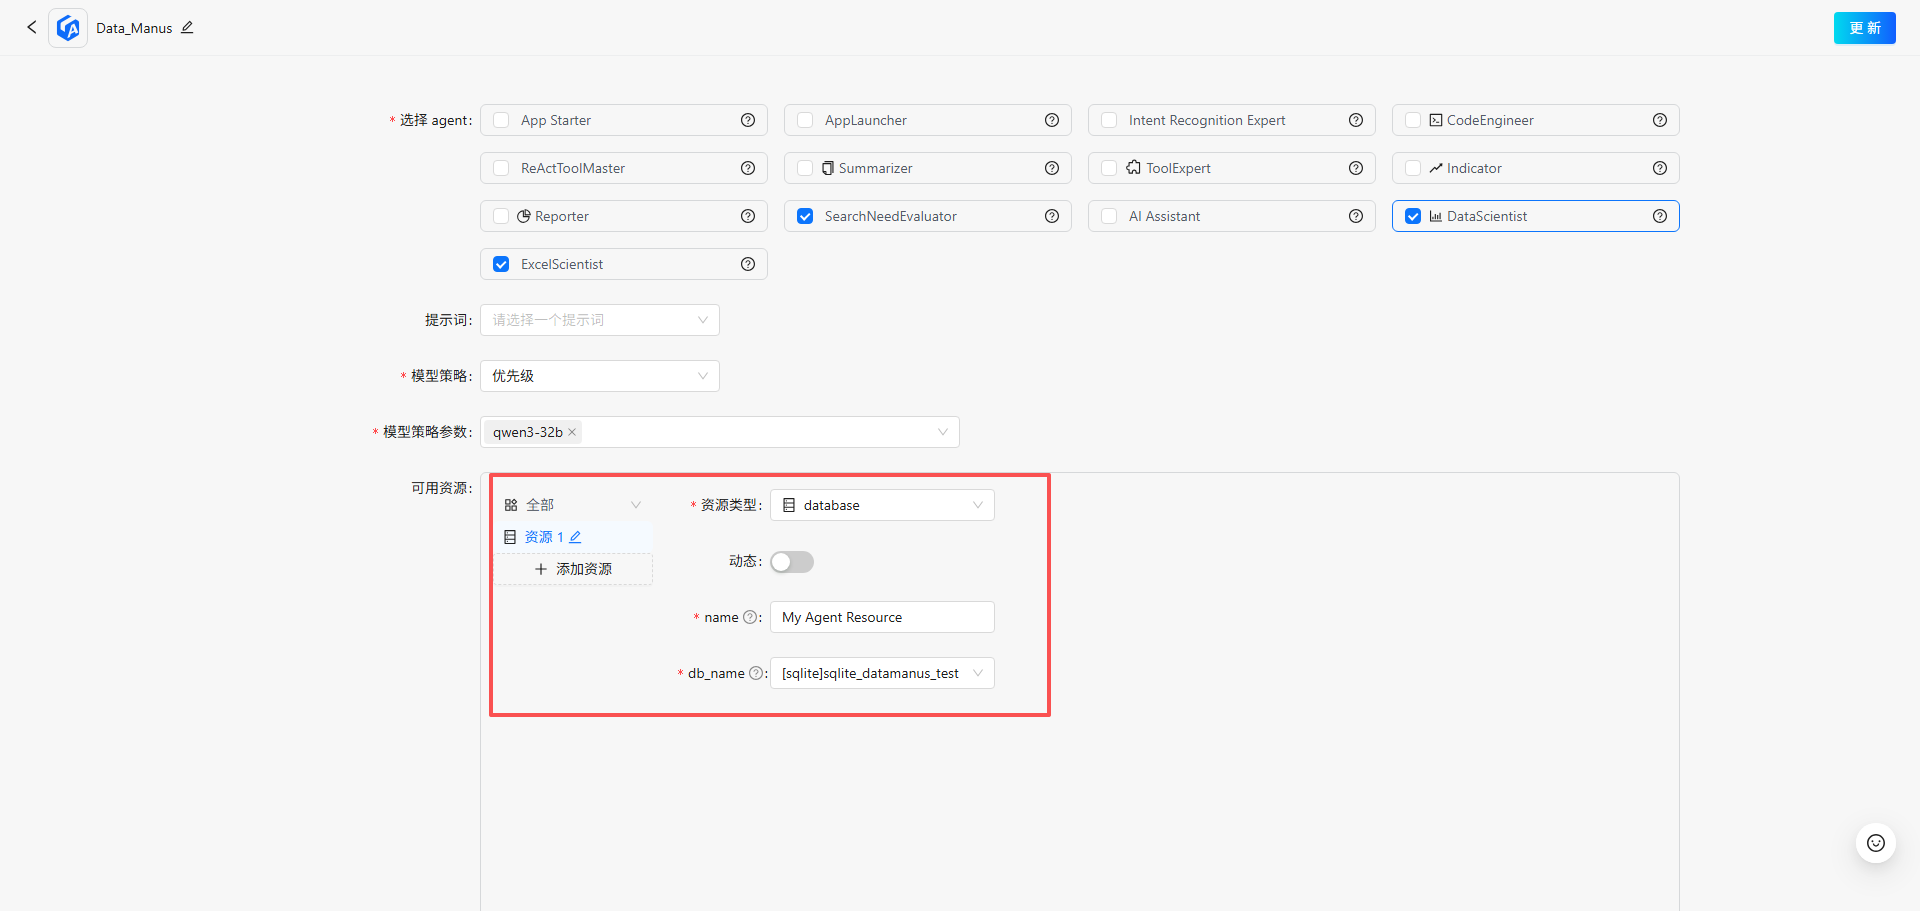The image size is (1920, 911).
Task: Toggle the 动态 switch on
Action: click(791, 562)
